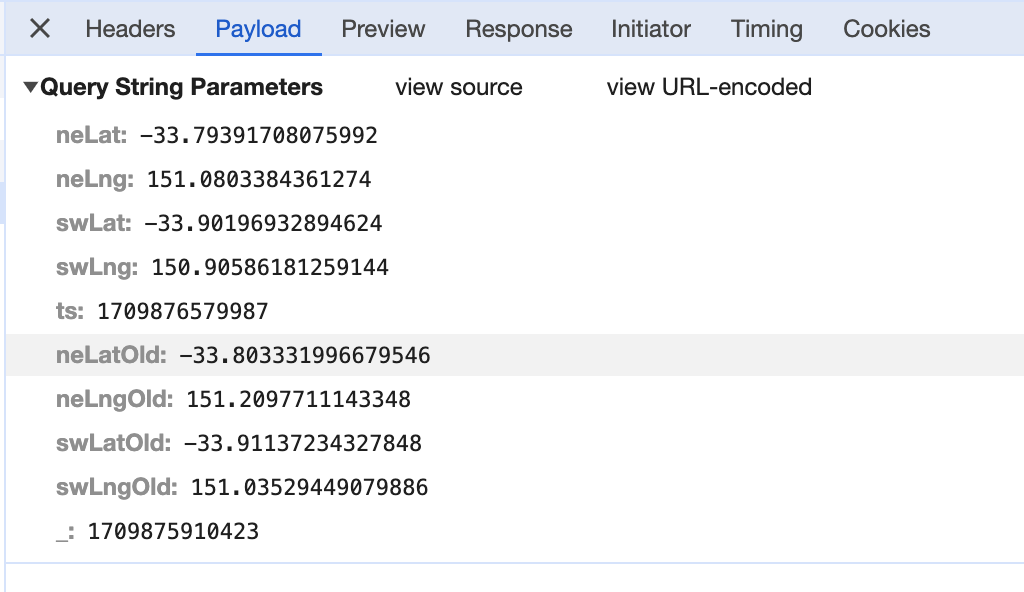Viewport: 1024px width, 592px height.
Task: Open the Preview tab
Action: point(383,29)
